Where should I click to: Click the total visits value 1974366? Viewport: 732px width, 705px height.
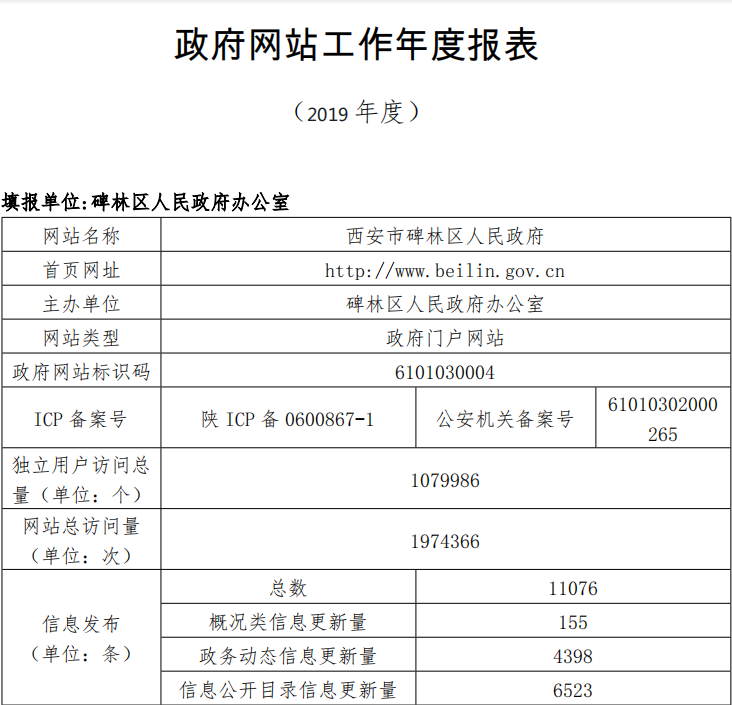click(445, 541)
